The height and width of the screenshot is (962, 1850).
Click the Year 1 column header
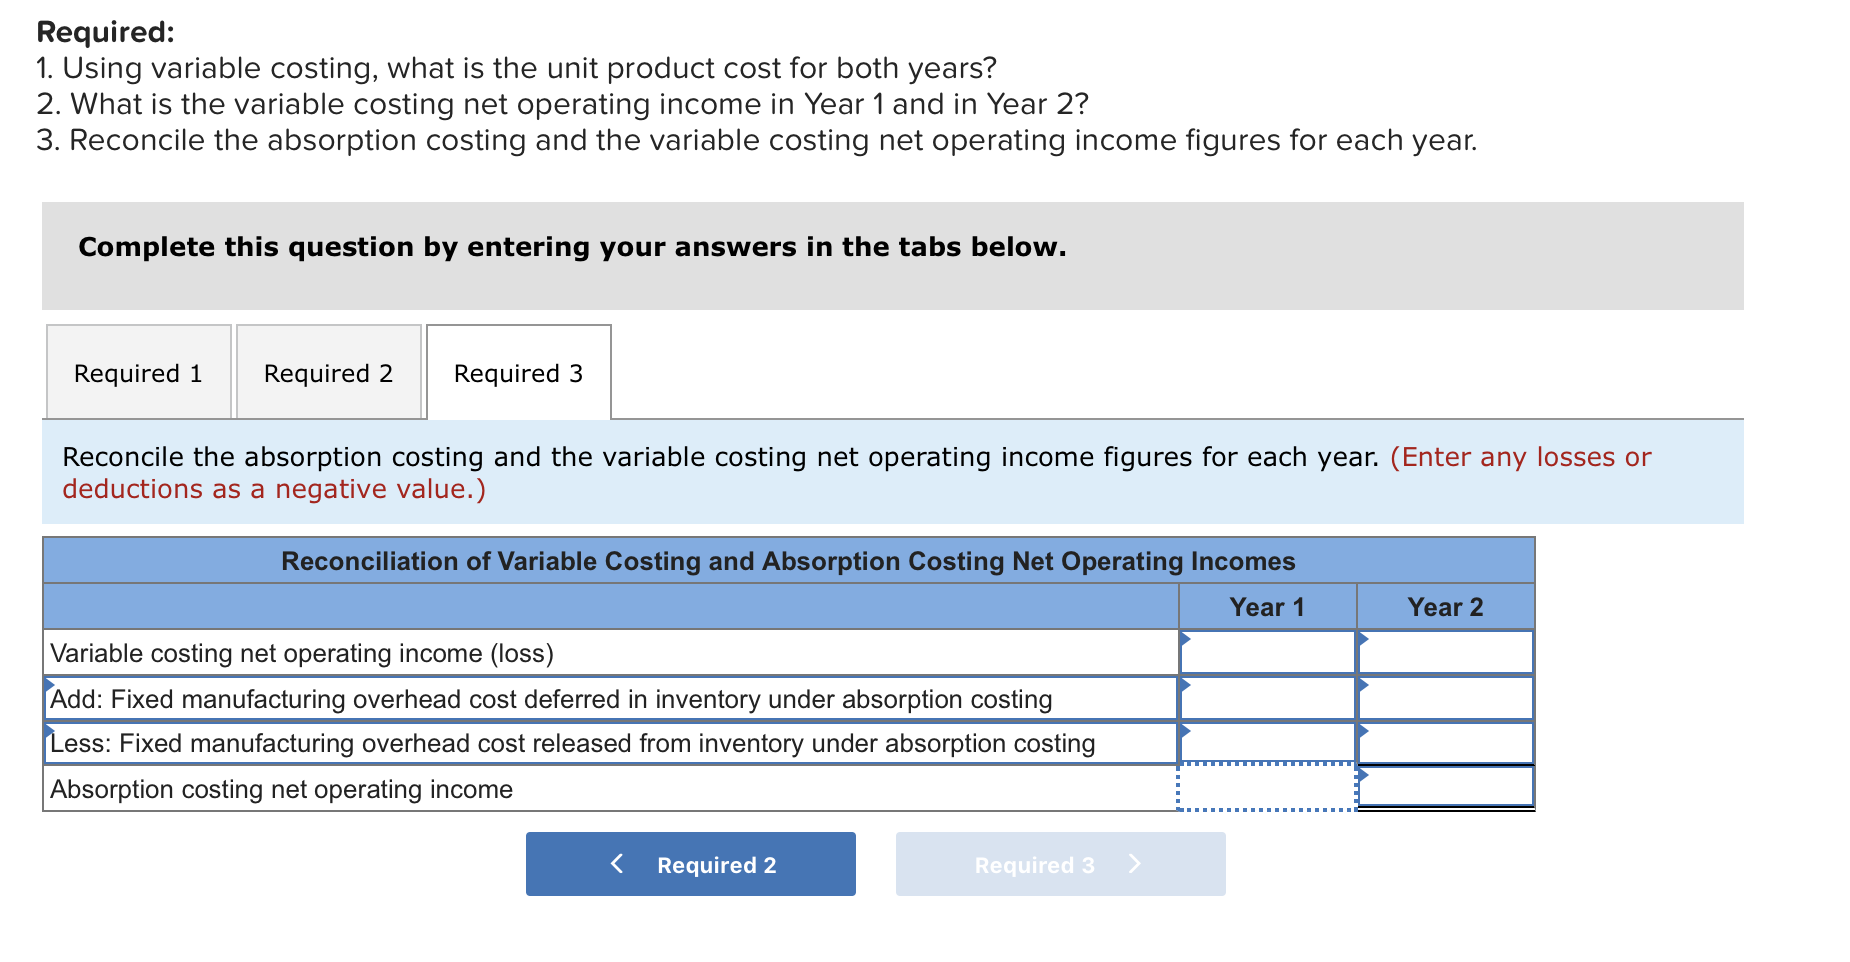pos(1265,606)
